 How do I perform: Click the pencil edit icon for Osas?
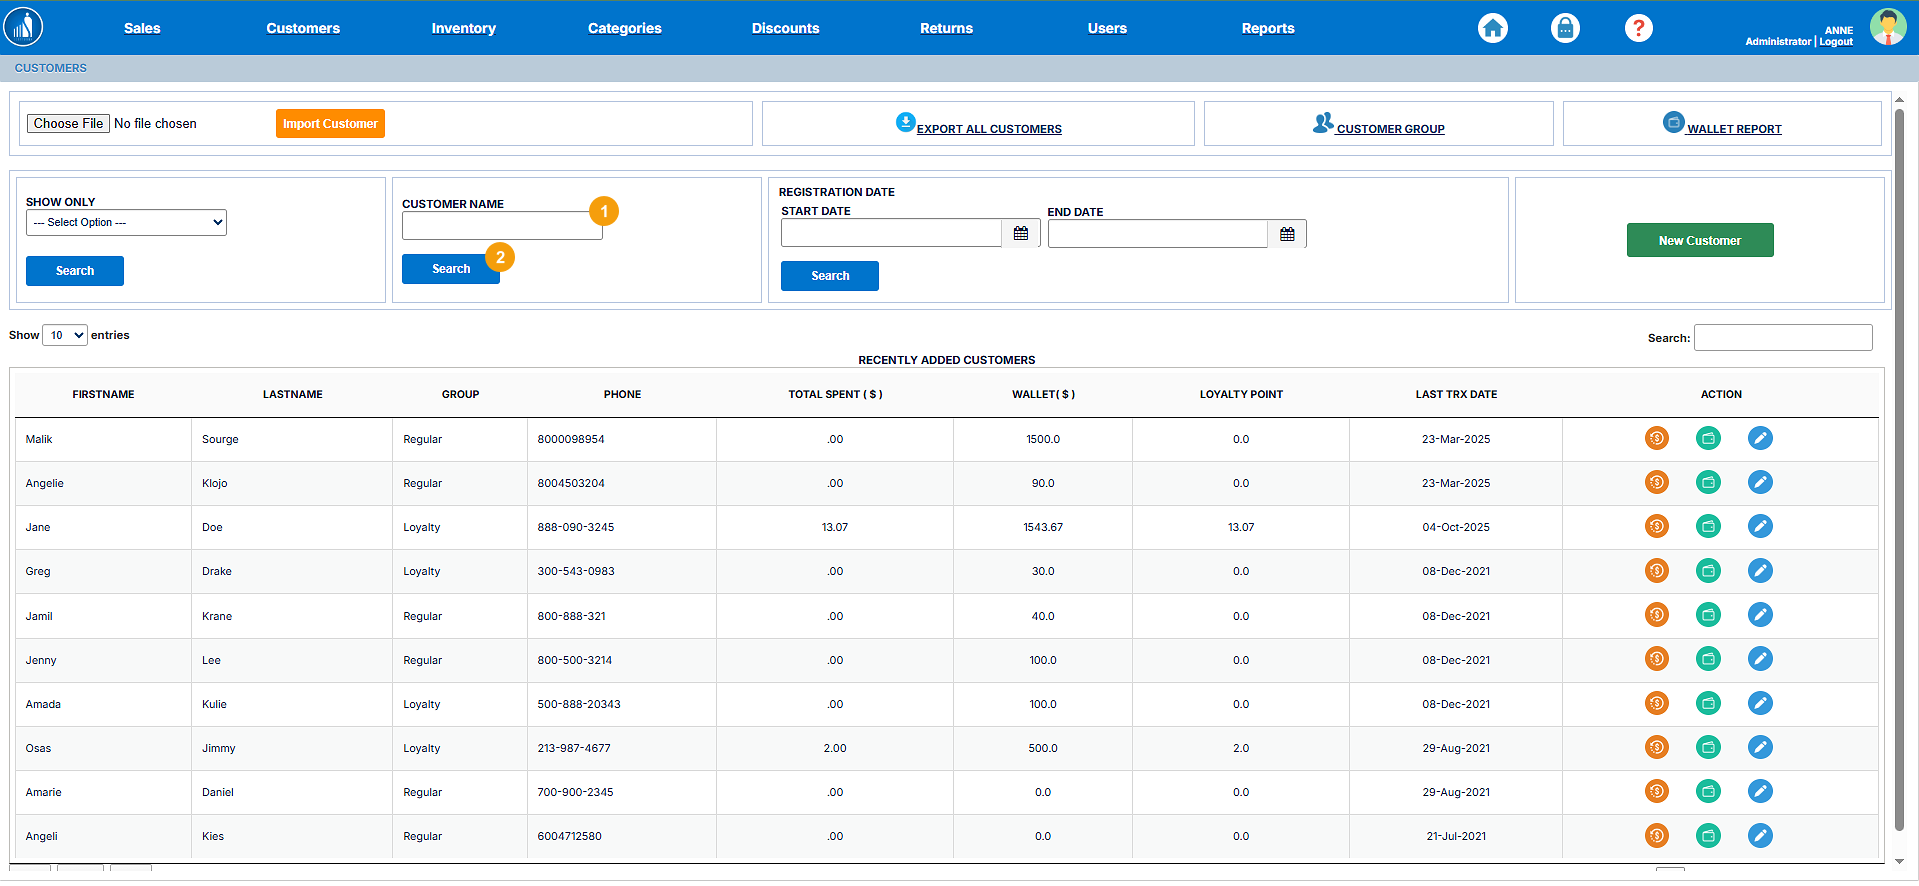click(x=1760, y=747)
